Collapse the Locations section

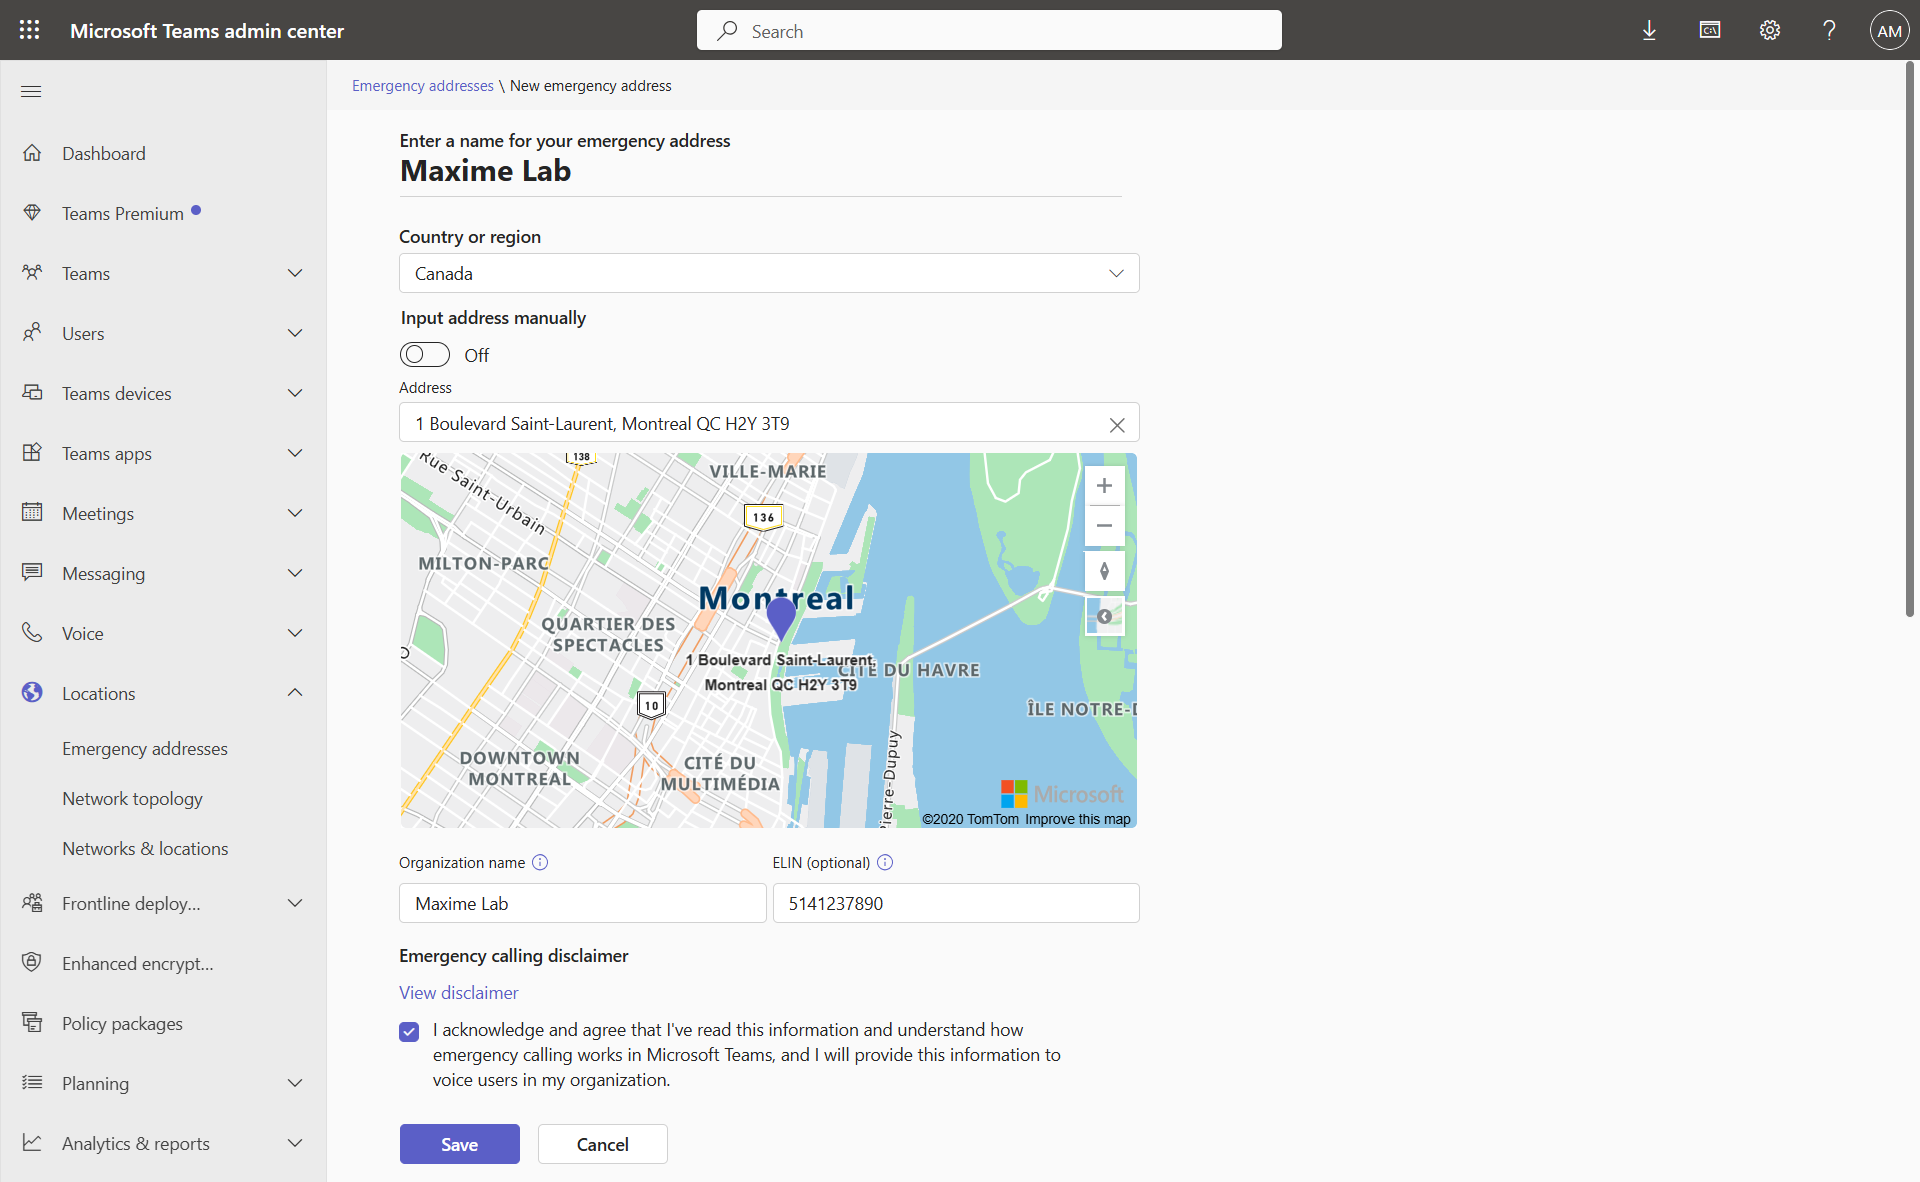(295, 693)
